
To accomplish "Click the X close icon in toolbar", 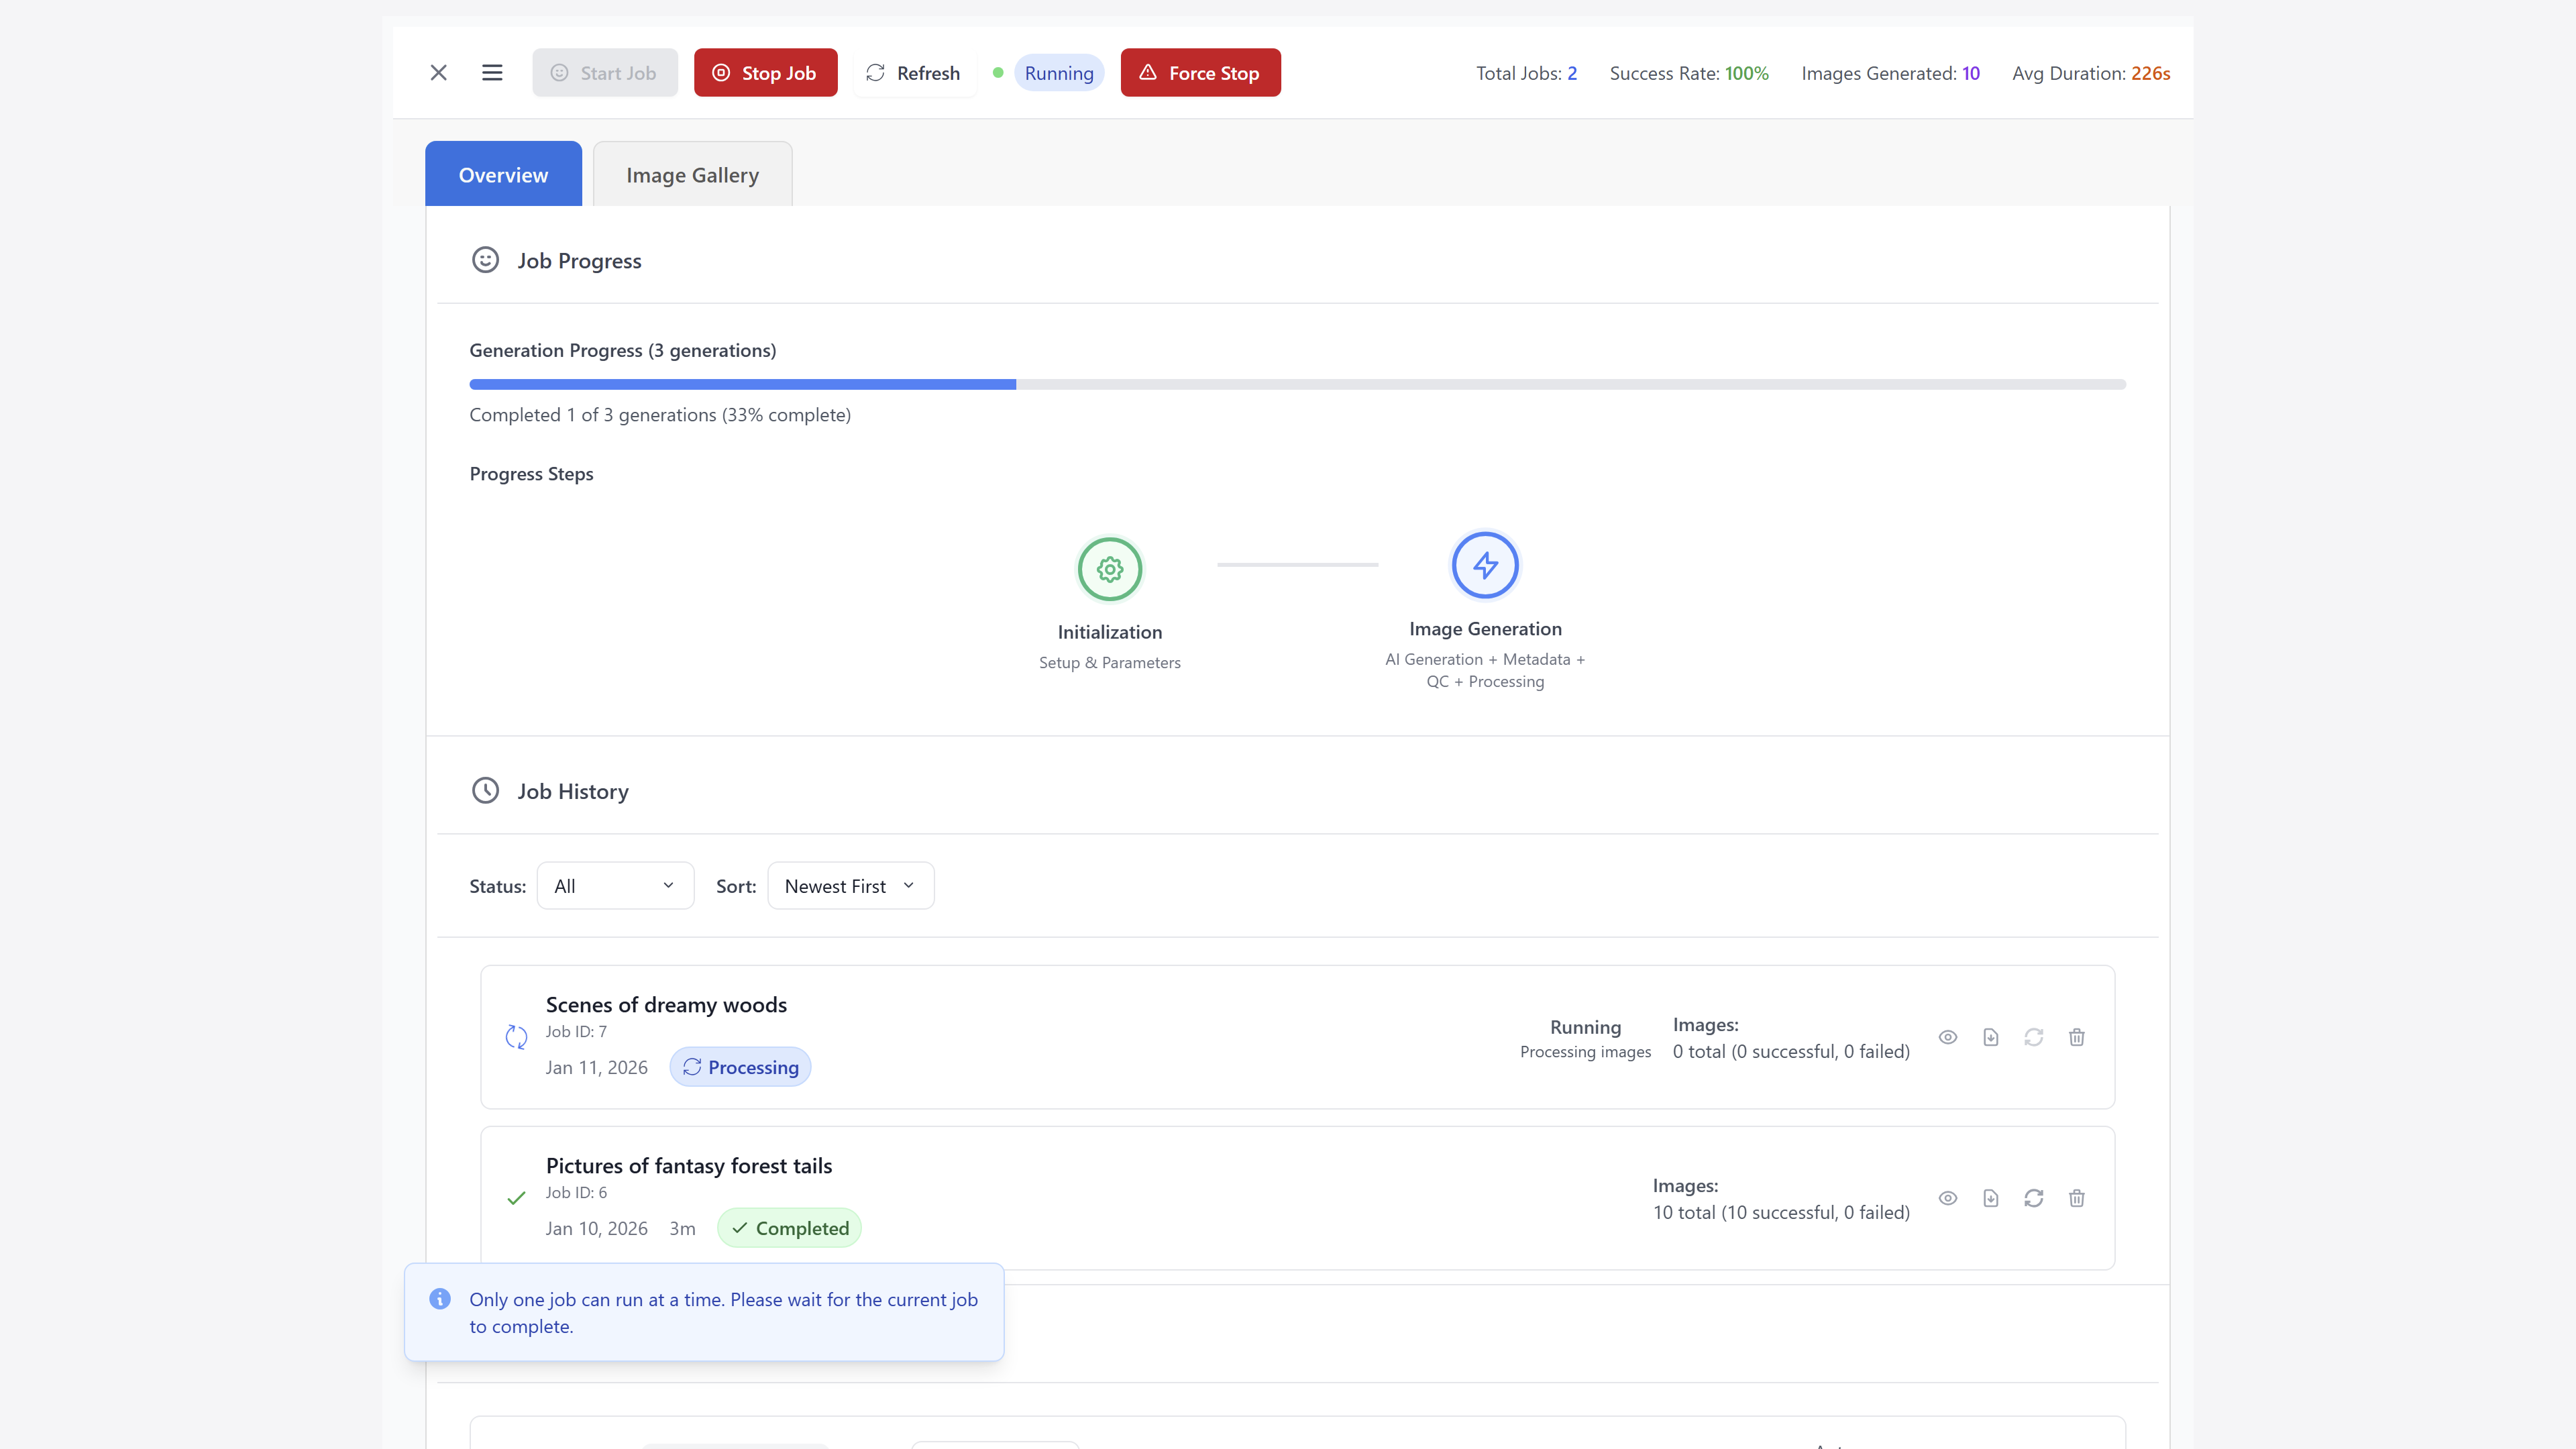I will 438,73.
